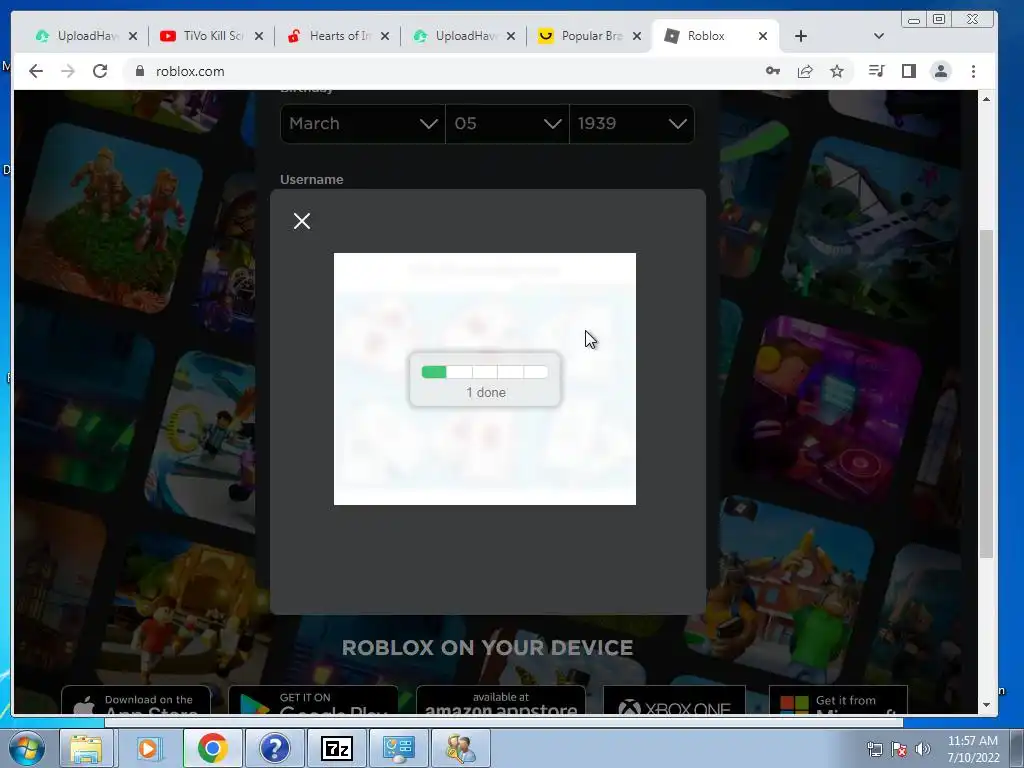
Task: Open the Help question mark taskbar icon
Action: tap(274, 748)
